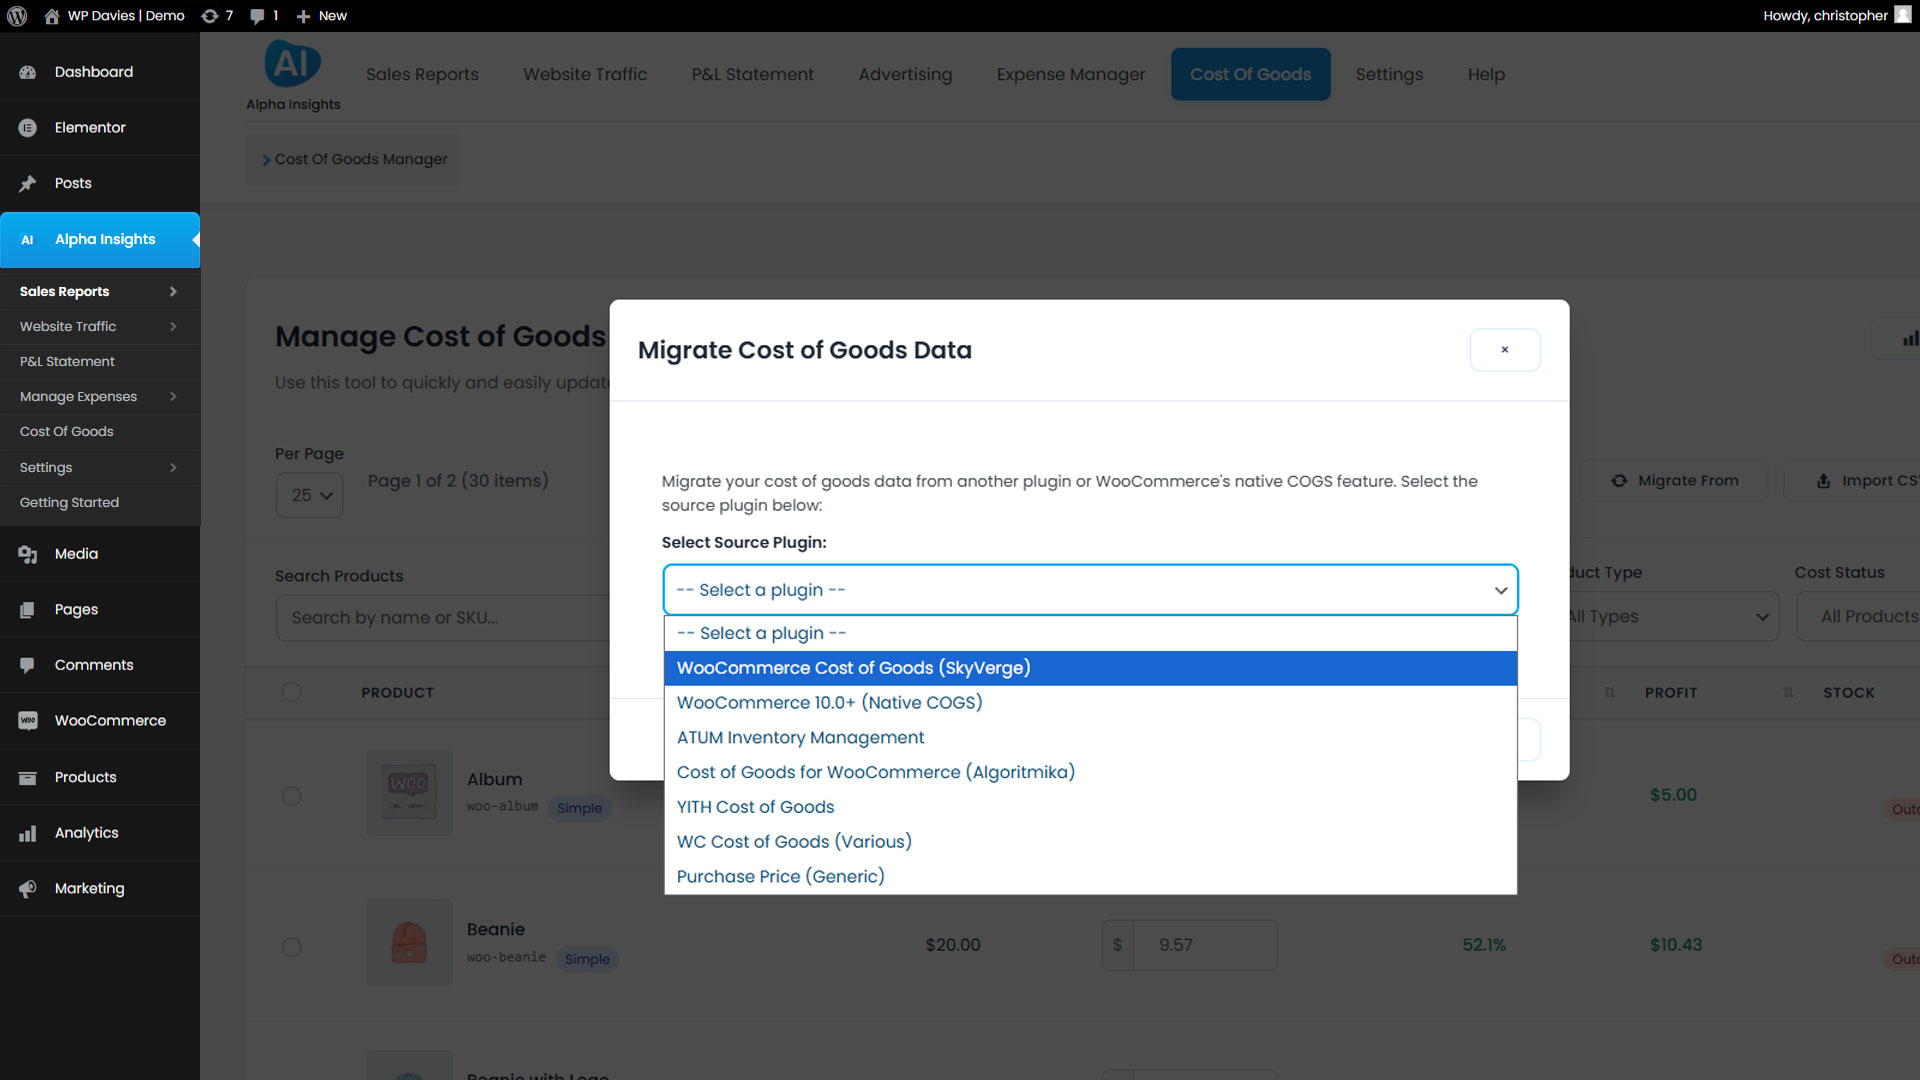Click the Analytics bar chart icon
The image size is (1920, 1080).
(28, 833)
